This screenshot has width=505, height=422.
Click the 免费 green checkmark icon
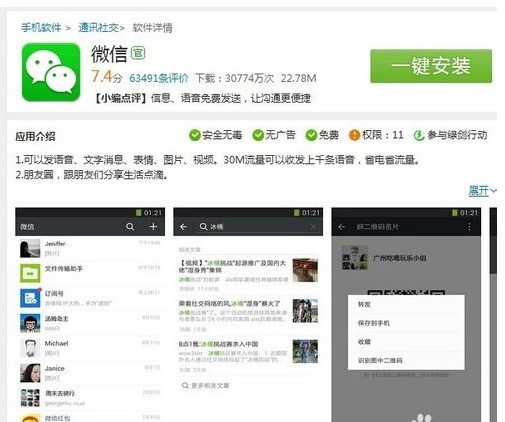311,135
